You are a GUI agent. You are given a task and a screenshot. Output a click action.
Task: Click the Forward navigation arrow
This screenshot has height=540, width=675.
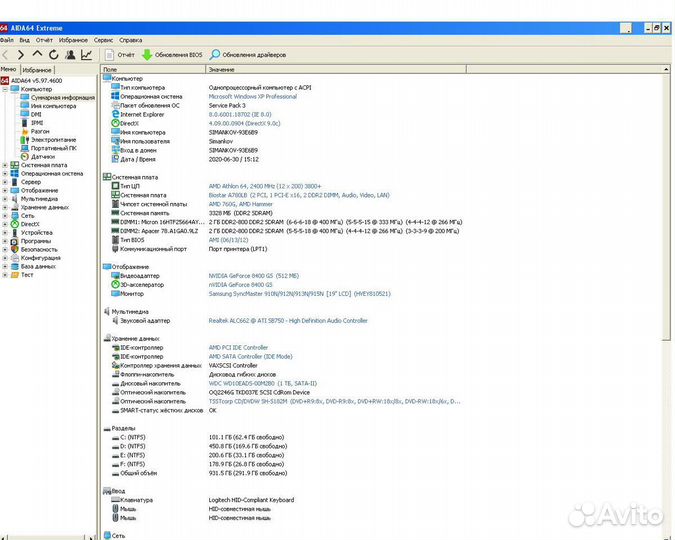pos(21,55)
